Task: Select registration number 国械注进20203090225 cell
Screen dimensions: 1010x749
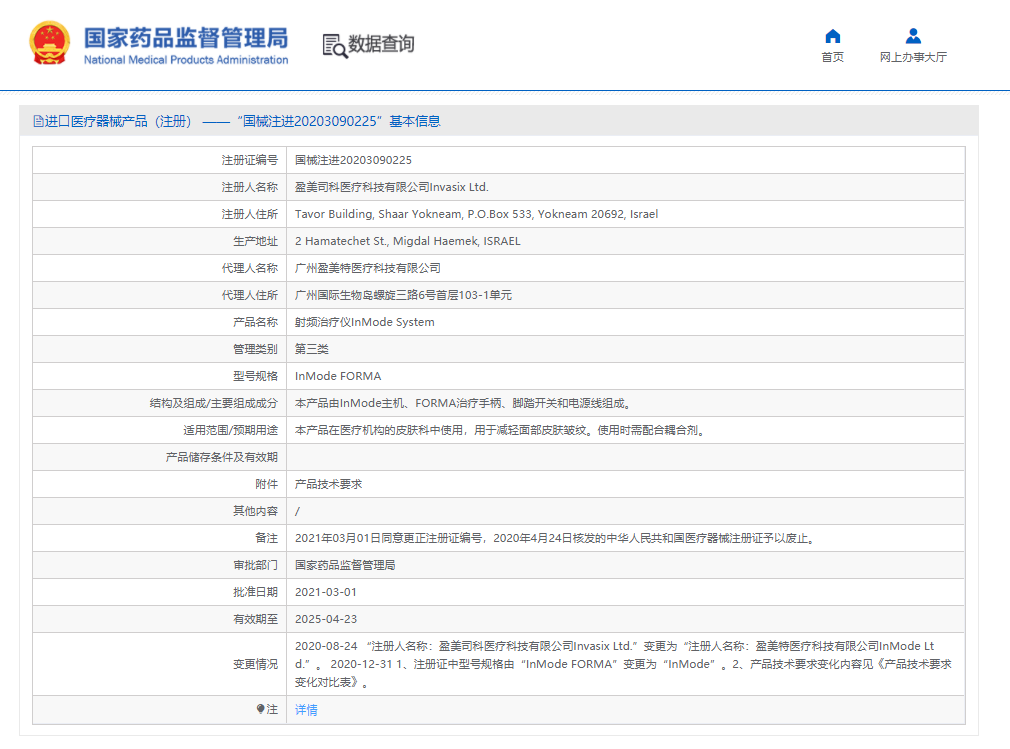Action: 353,160
